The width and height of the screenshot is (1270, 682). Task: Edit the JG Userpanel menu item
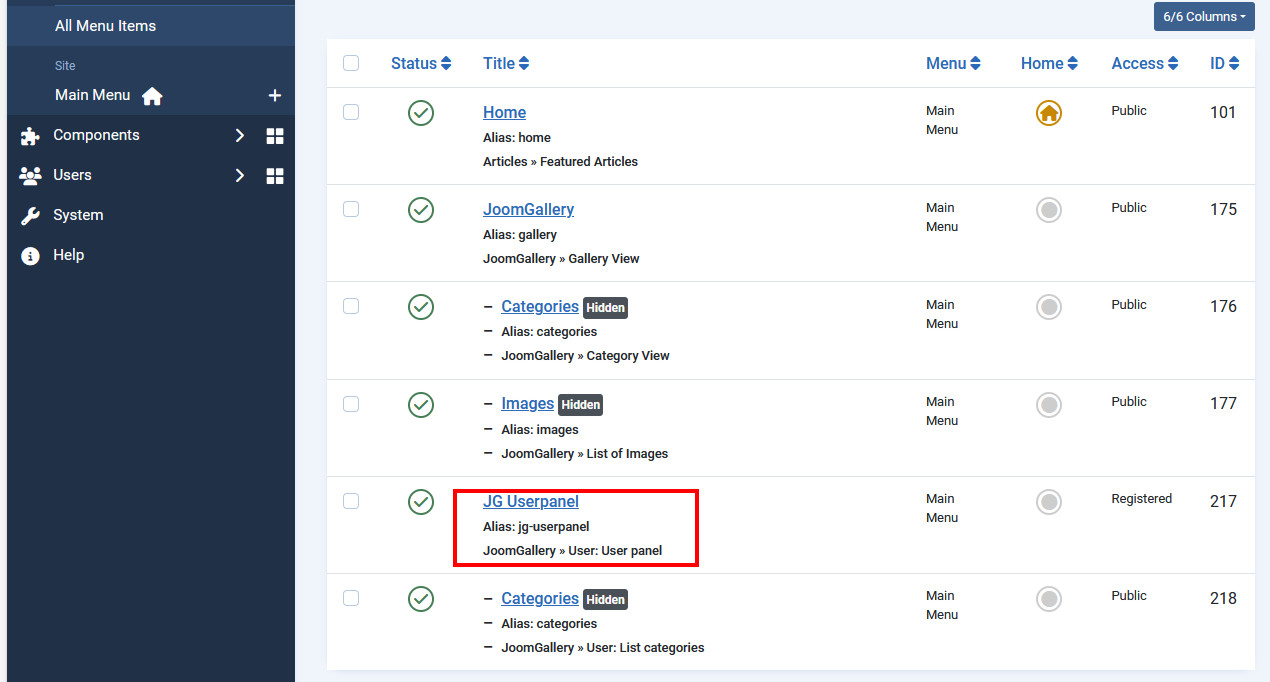click(531, 501)
